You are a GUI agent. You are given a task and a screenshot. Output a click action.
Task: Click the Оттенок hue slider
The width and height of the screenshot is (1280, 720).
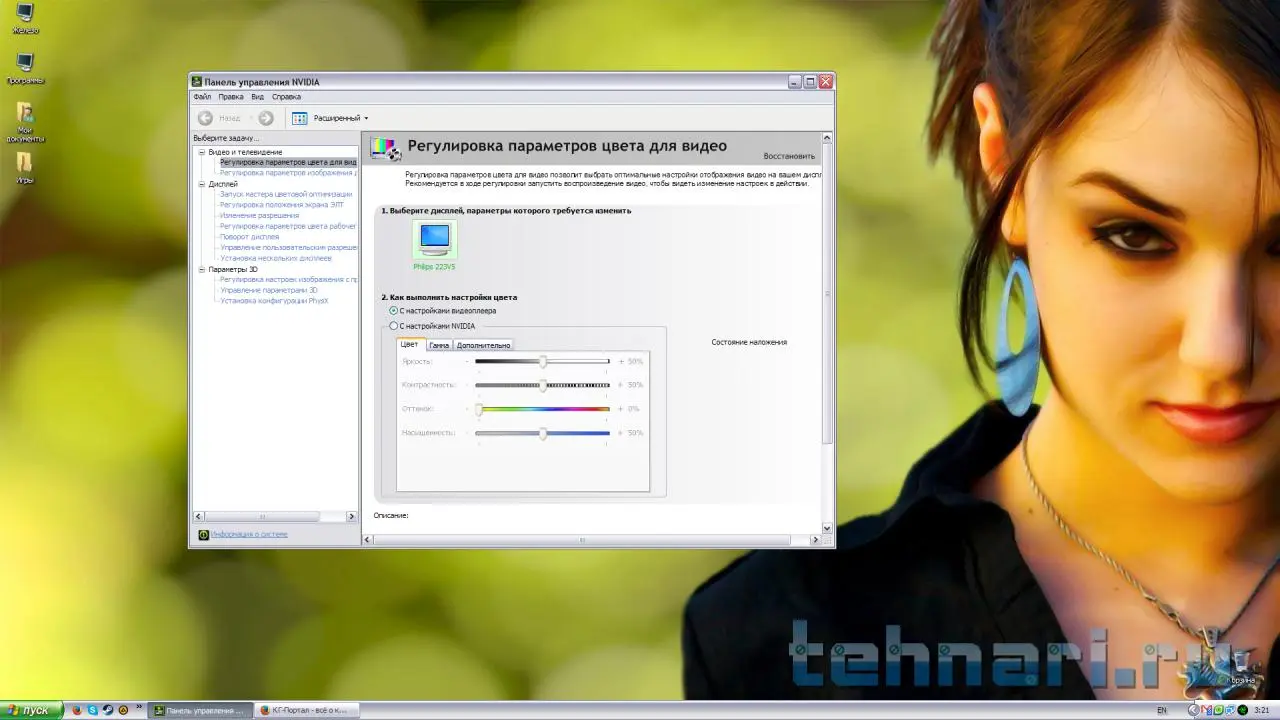tap(542, 409)
